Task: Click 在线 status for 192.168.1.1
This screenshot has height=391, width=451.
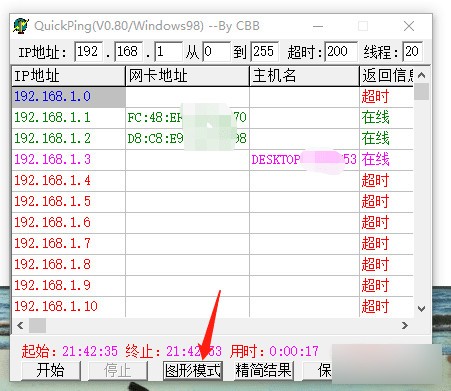Action: pyautogui.click(x=375, y=118)
